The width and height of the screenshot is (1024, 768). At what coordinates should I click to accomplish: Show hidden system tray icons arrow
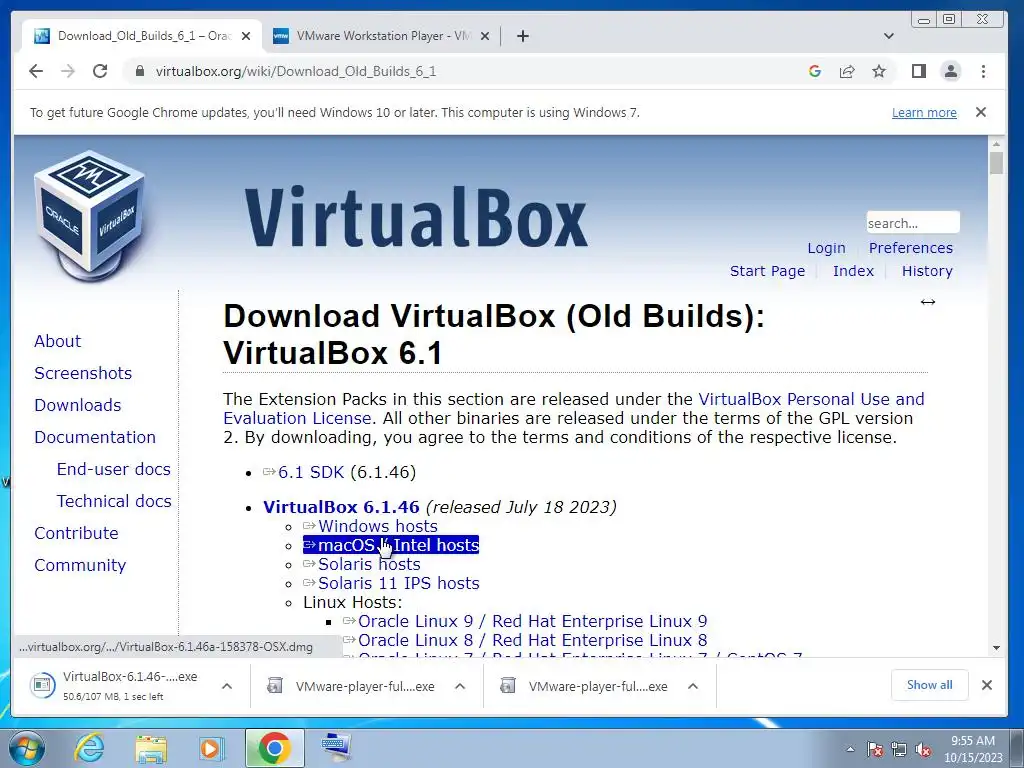[850, 749]
